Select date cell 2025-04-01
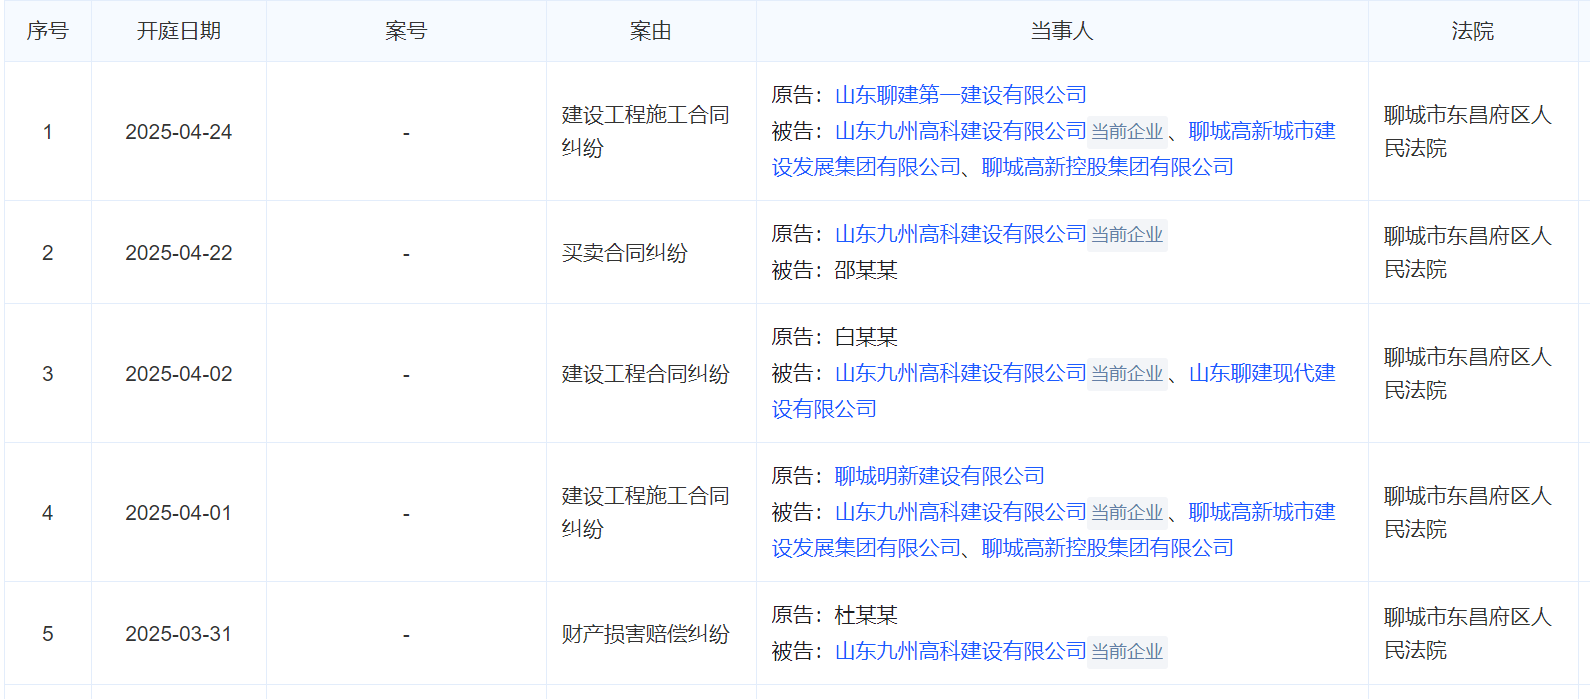1590x699 pixels. click(x=178, y=513)
